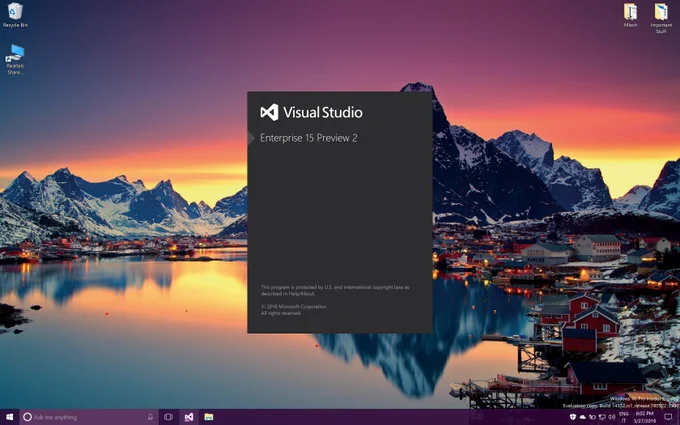Click the network tray icon

coord(602,417)
